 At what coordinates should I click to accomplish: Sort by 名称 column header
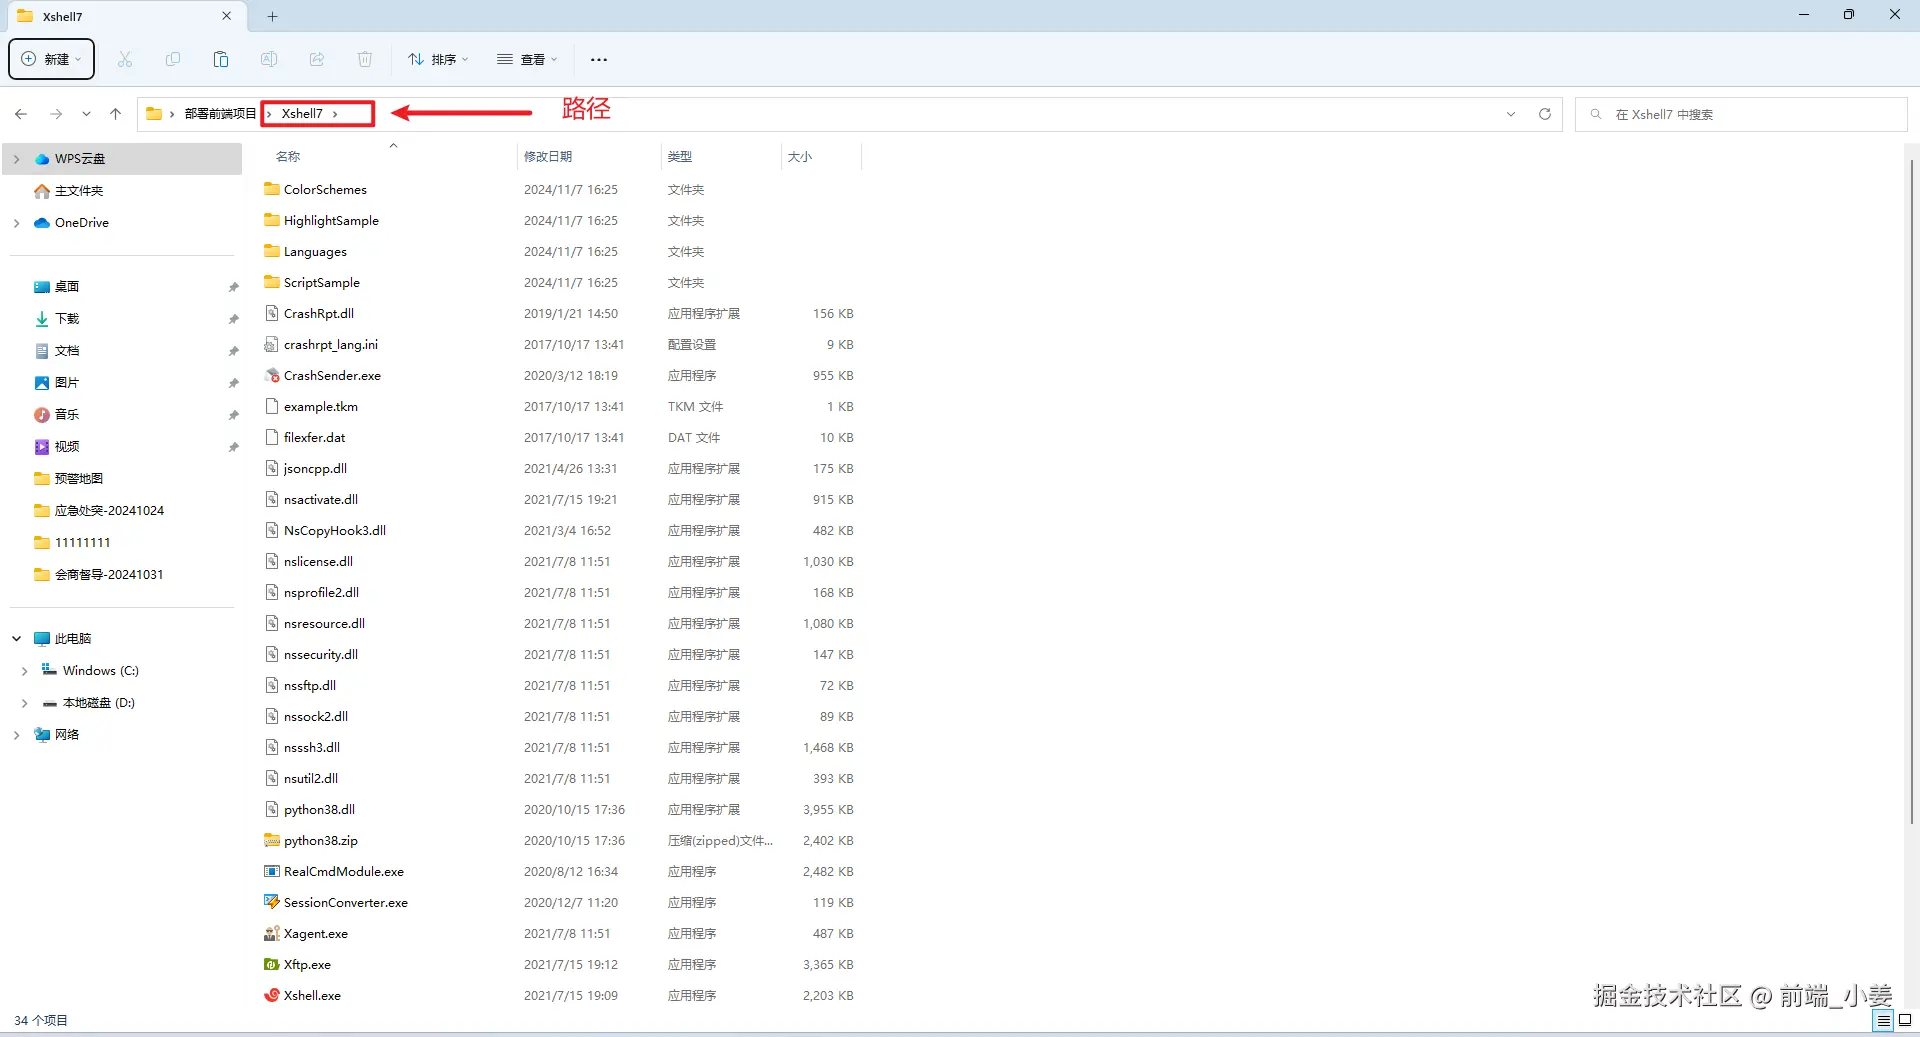point(288,157)
